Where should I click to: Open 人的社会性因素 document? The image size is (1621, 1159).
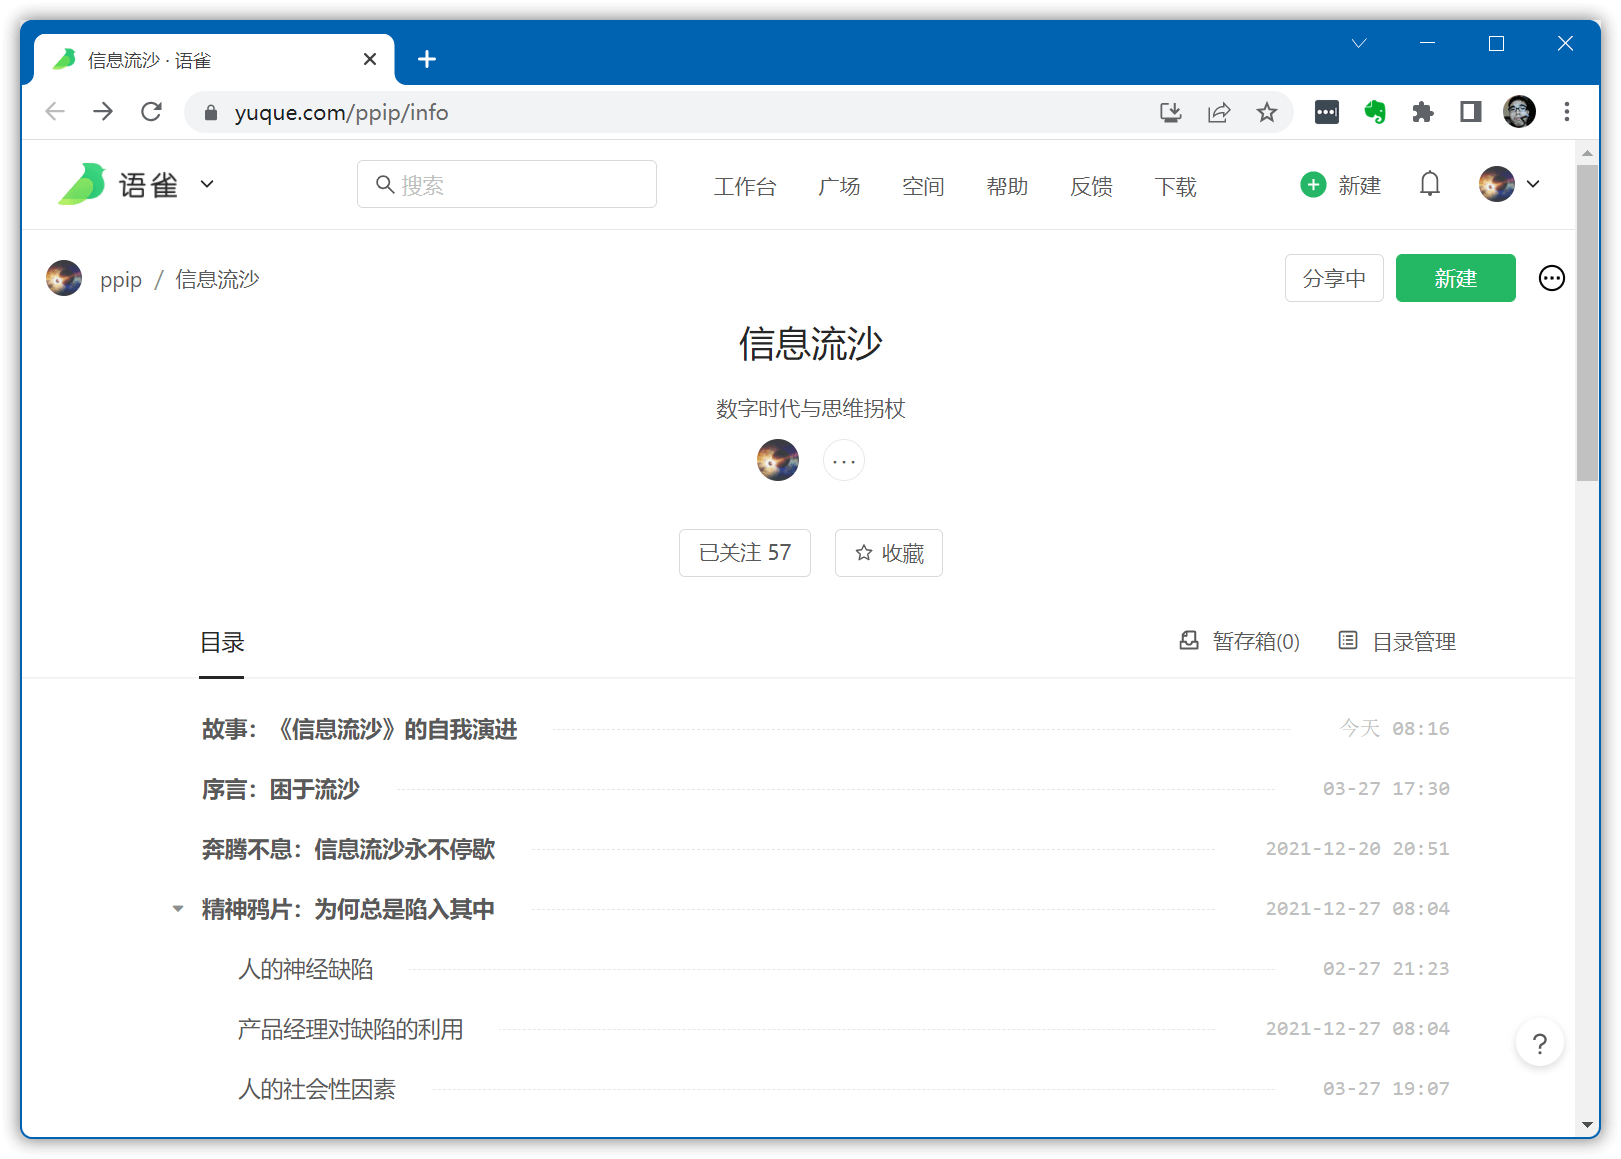pos(316,1089)
